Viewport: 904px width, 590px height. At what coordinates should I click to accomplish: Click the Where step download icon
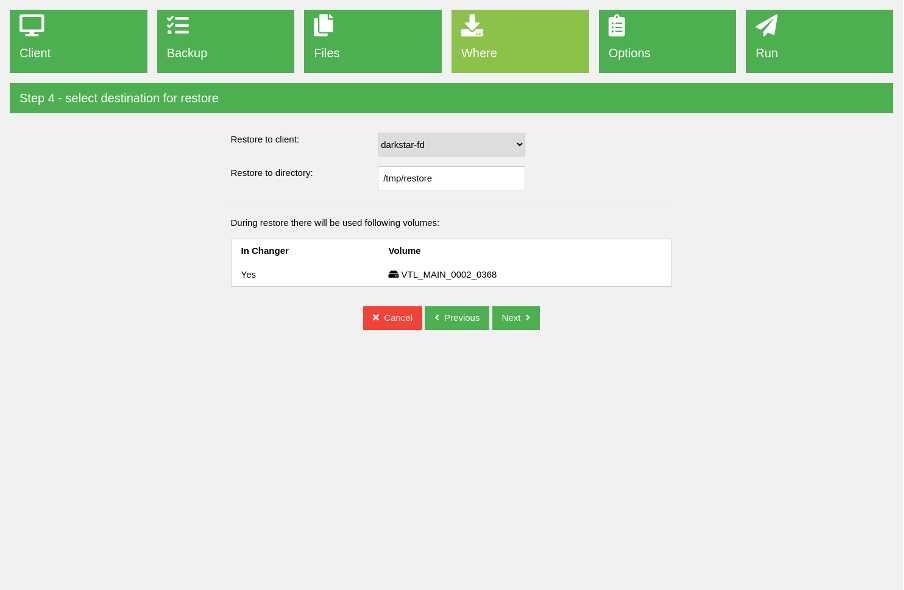point(472,26)
